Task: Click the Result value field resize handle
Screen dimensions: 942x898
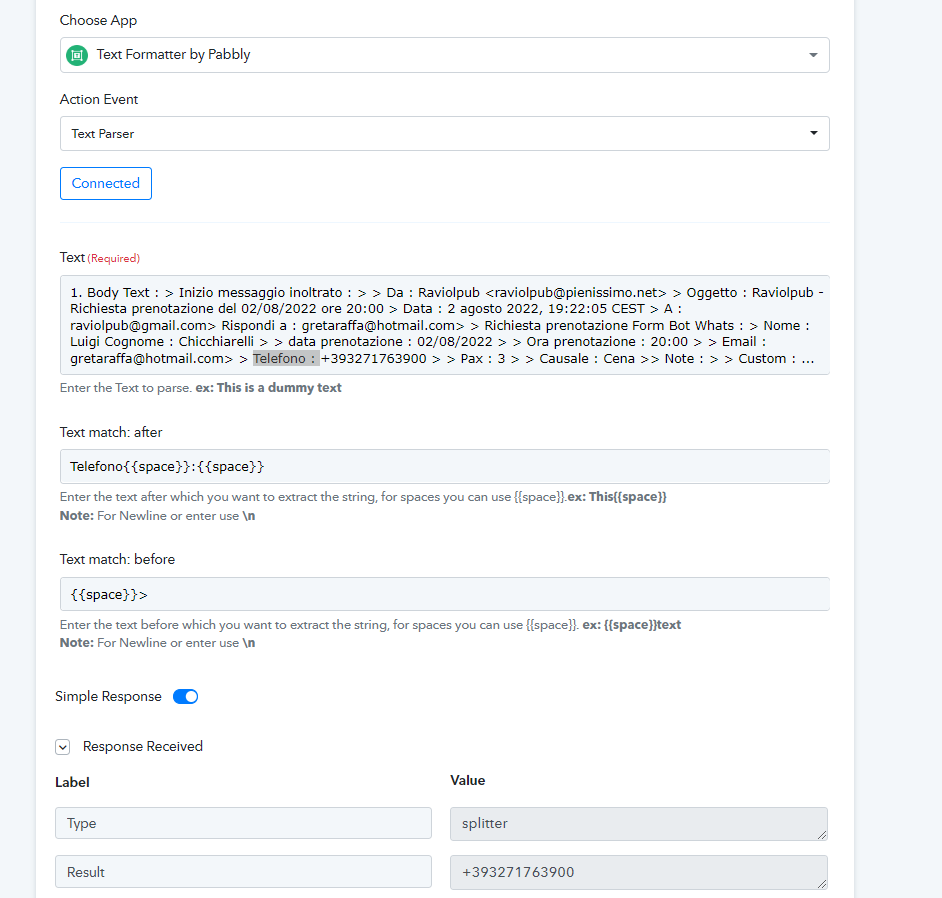Action: pyautogui.click(x=822, y=883)
